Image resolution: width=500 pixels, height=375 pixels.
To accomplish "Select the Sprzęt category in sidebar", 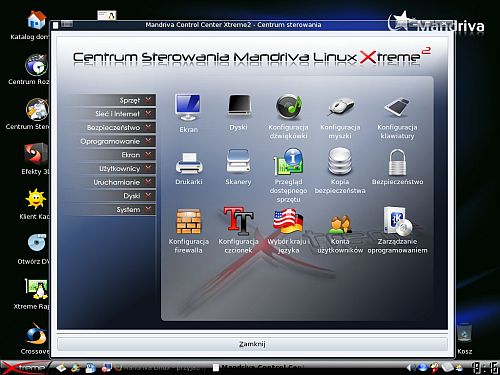I will 114,100.
